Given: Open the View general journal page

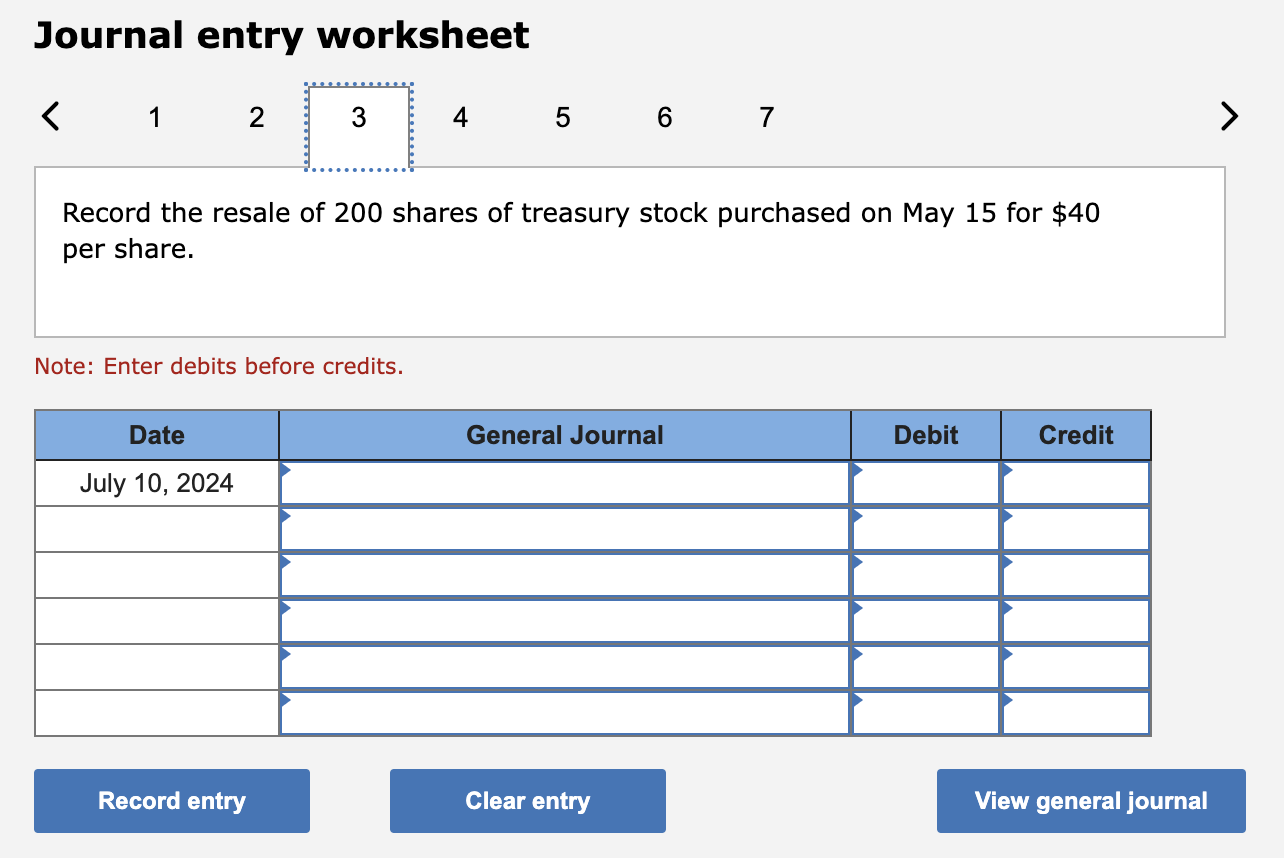Looking at the screenshot, I should point(1090,800).
